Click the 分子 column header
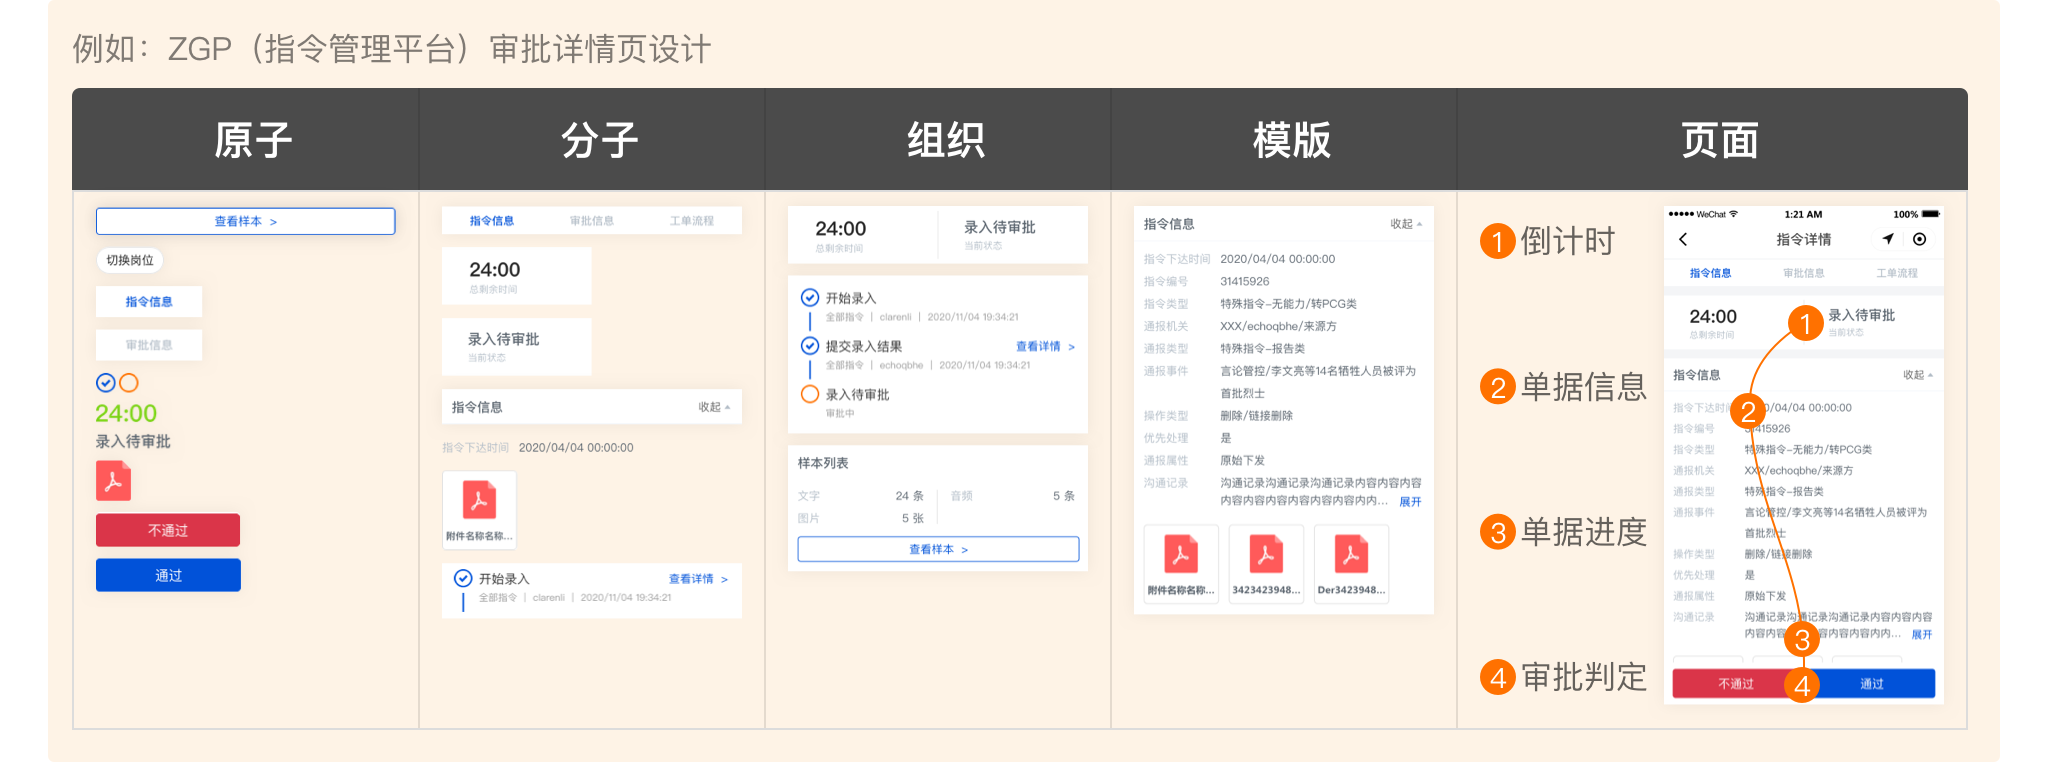Screen dimensions: 2048x762 [599, 140]
